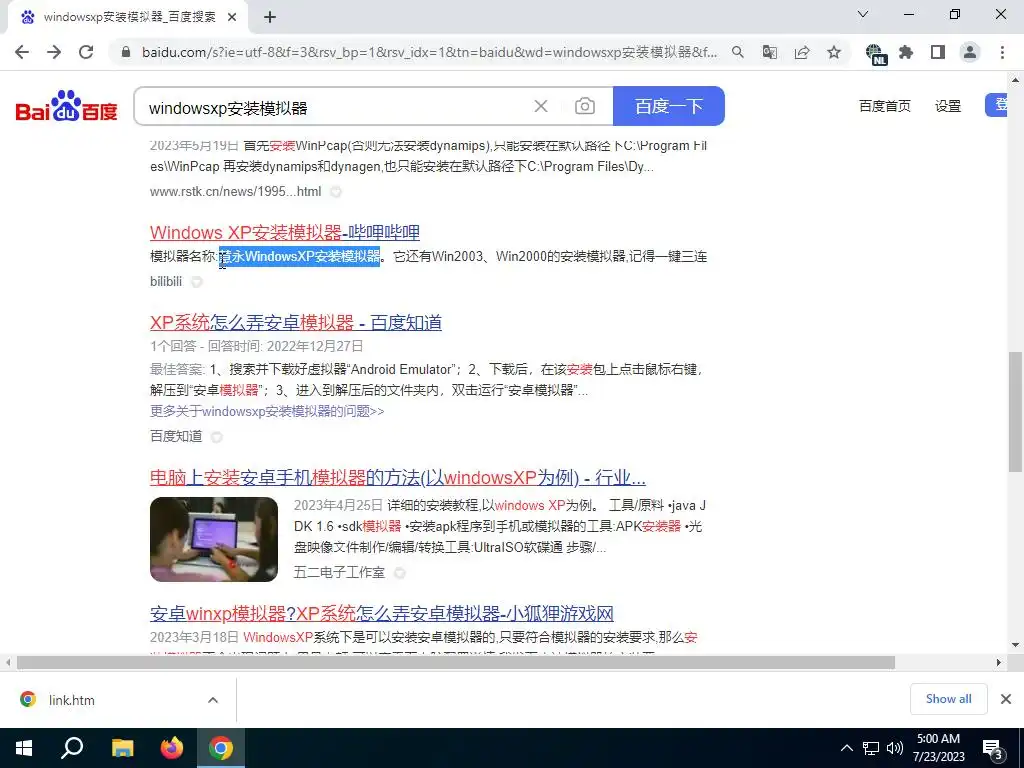Image resolution: width=1024 pixels, height=768 pixels.
Task: Click the shield icon beside www.rstk.cn link
Action: (x=336, y=192)
